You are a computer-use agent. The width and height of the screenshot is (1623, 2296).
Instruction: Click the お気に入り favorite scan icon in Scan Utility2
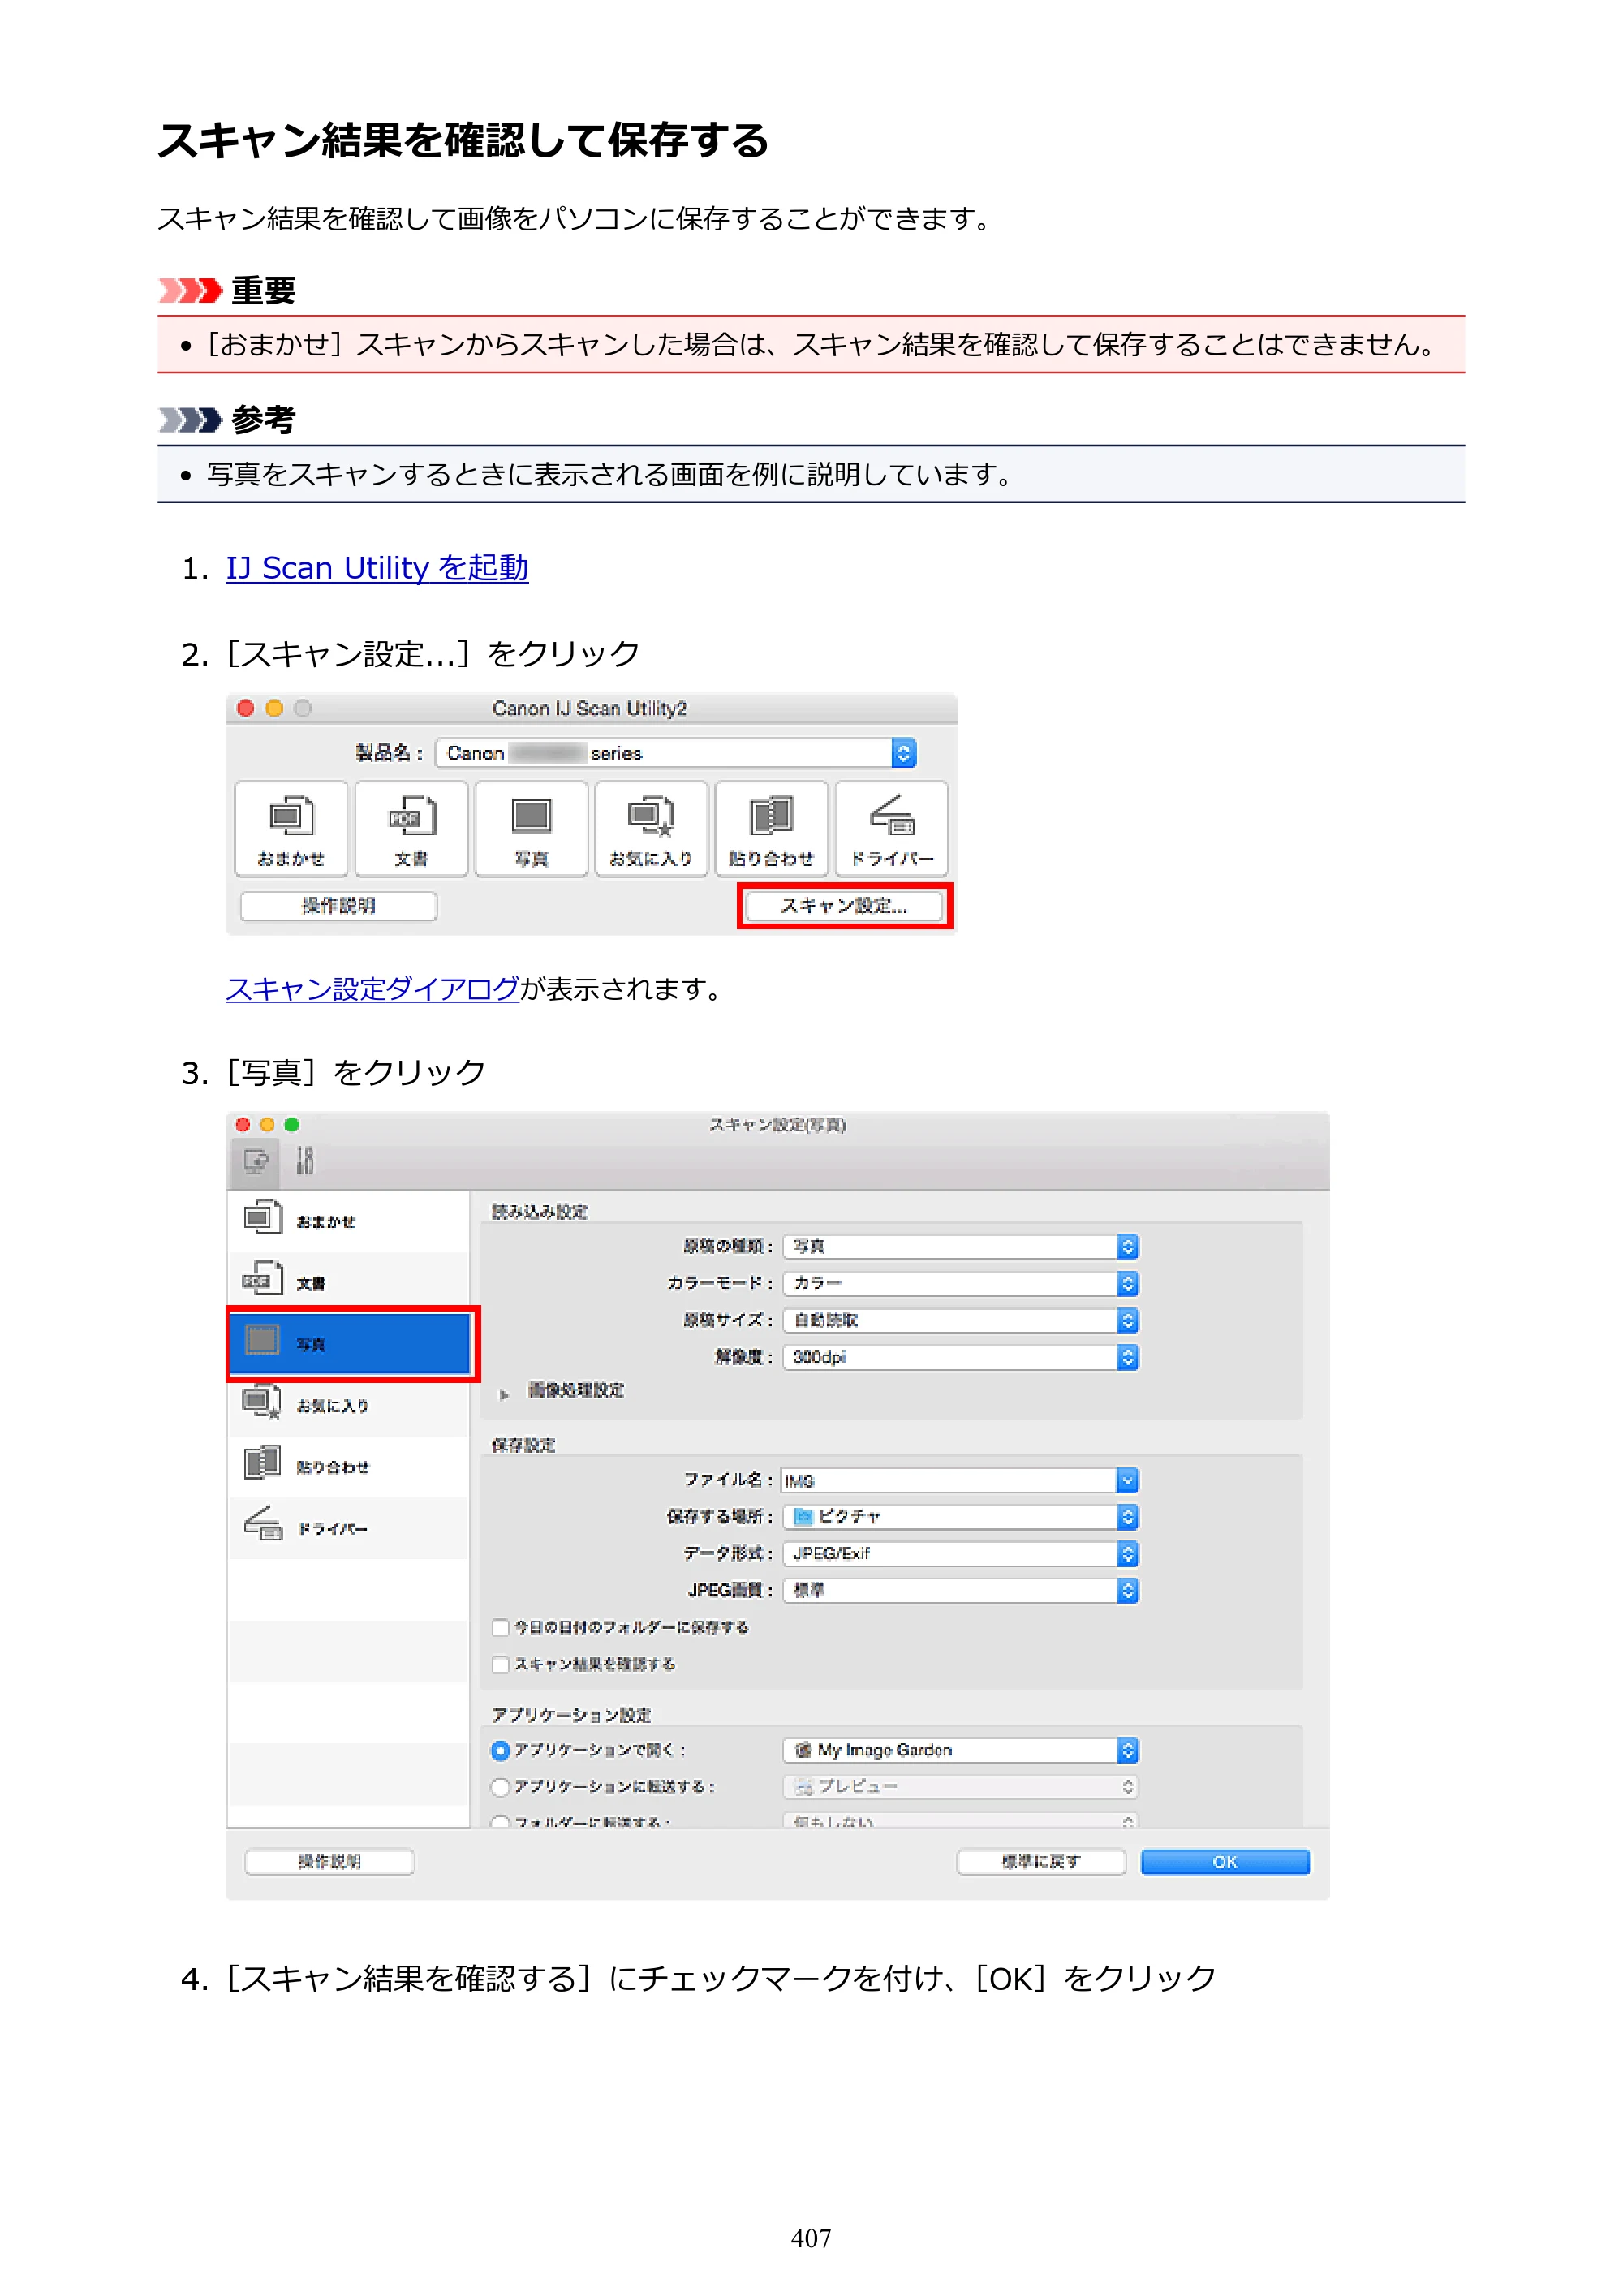pyautogui.click(x=651, y=828)
